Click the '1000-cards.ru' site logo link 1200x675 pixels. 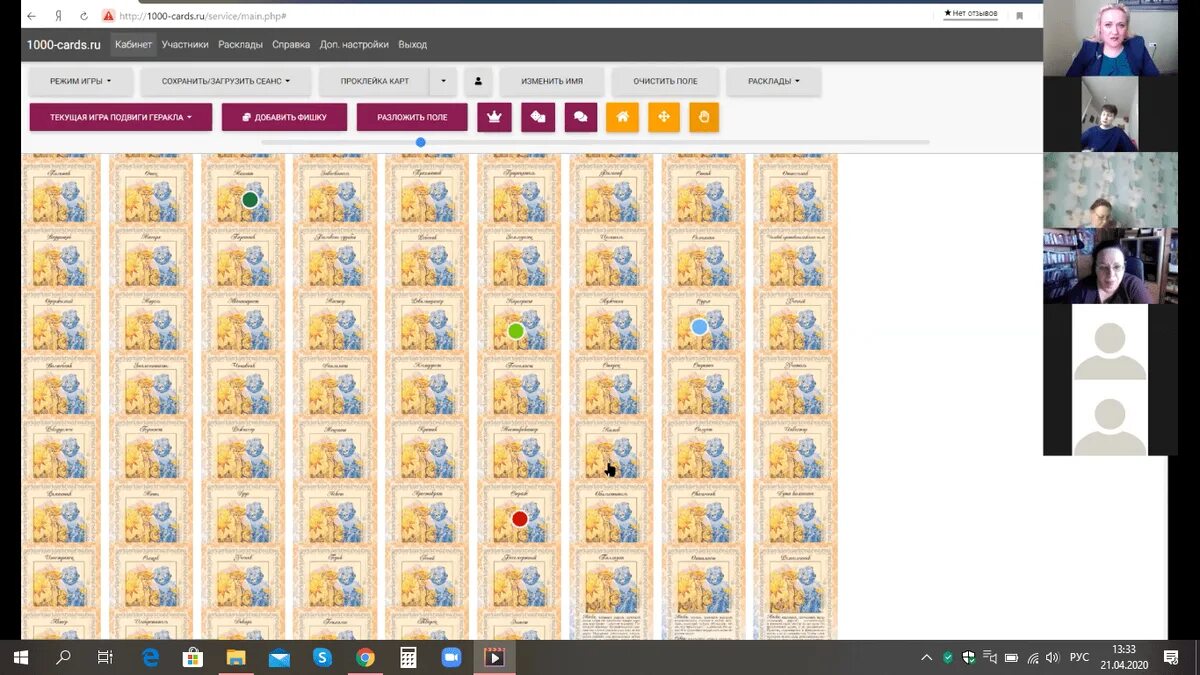click(x=63, y=44)
